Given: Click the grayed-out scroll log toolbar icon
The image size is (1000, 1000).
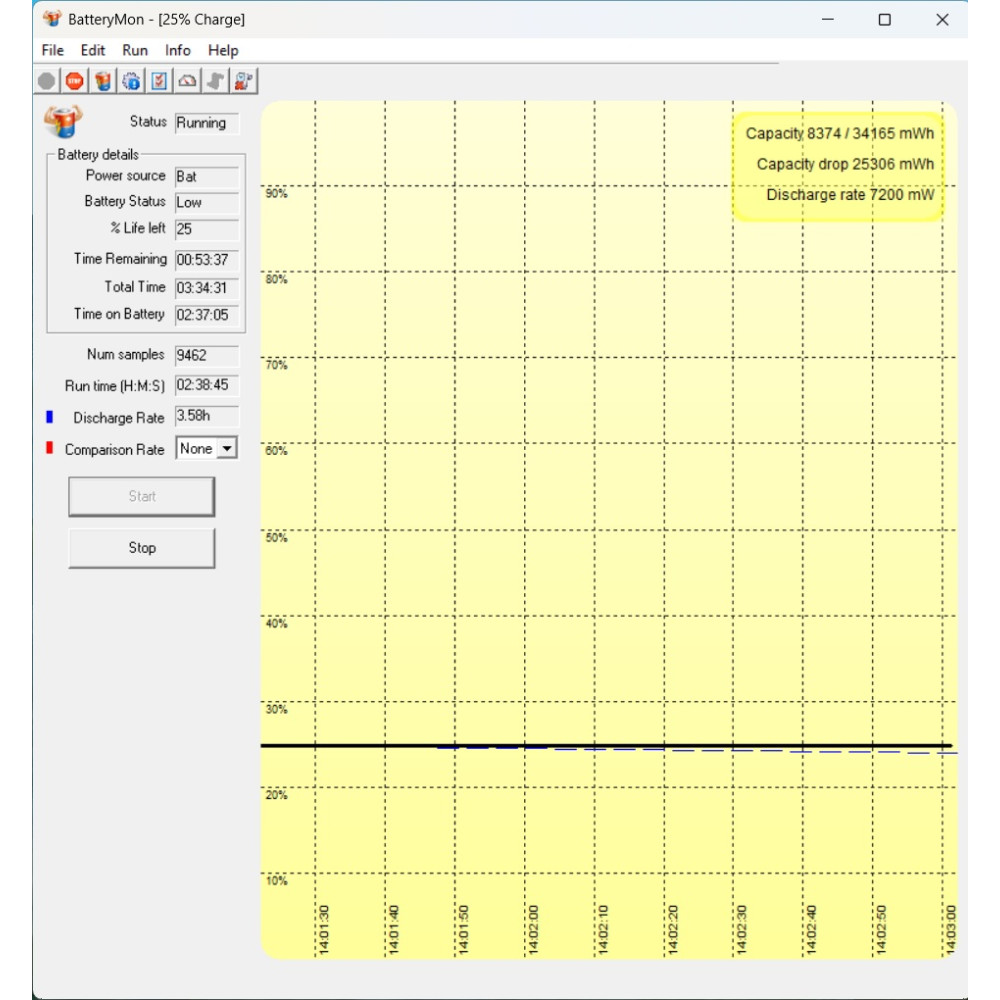Looking at the screenshot, I should [x=215, y=81].
